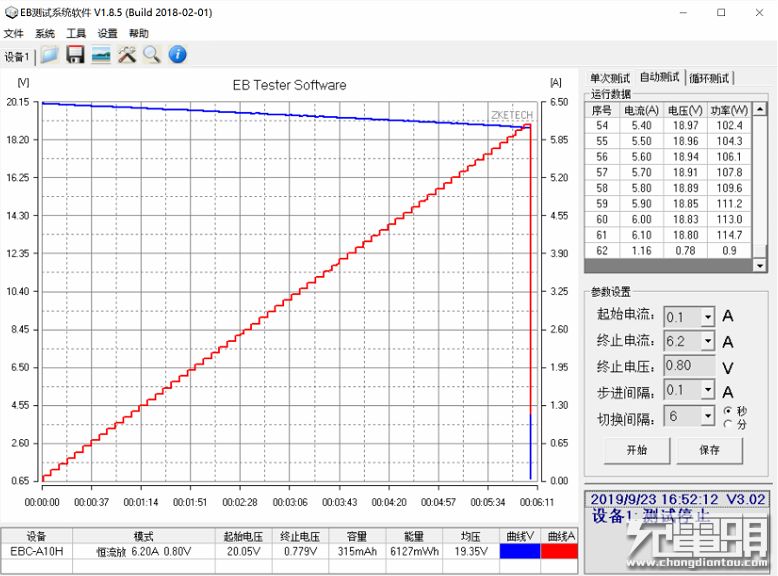Click the EB app icon in title bar
778x576 pixels.
coord(11,12)
